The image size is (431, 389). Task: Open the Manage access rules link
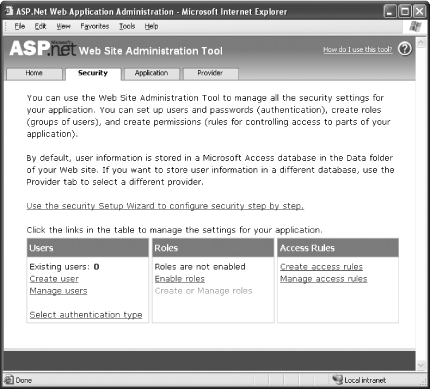[324, 279]
